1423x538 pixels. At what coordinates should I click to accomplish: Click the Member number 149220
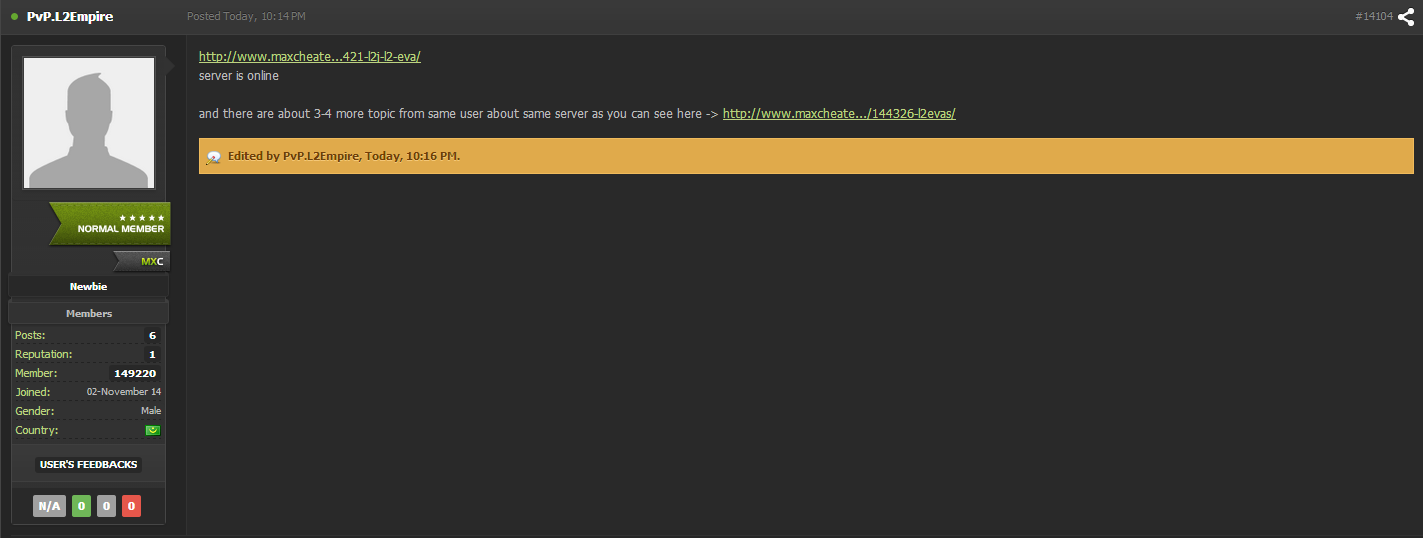pos(135,373)
